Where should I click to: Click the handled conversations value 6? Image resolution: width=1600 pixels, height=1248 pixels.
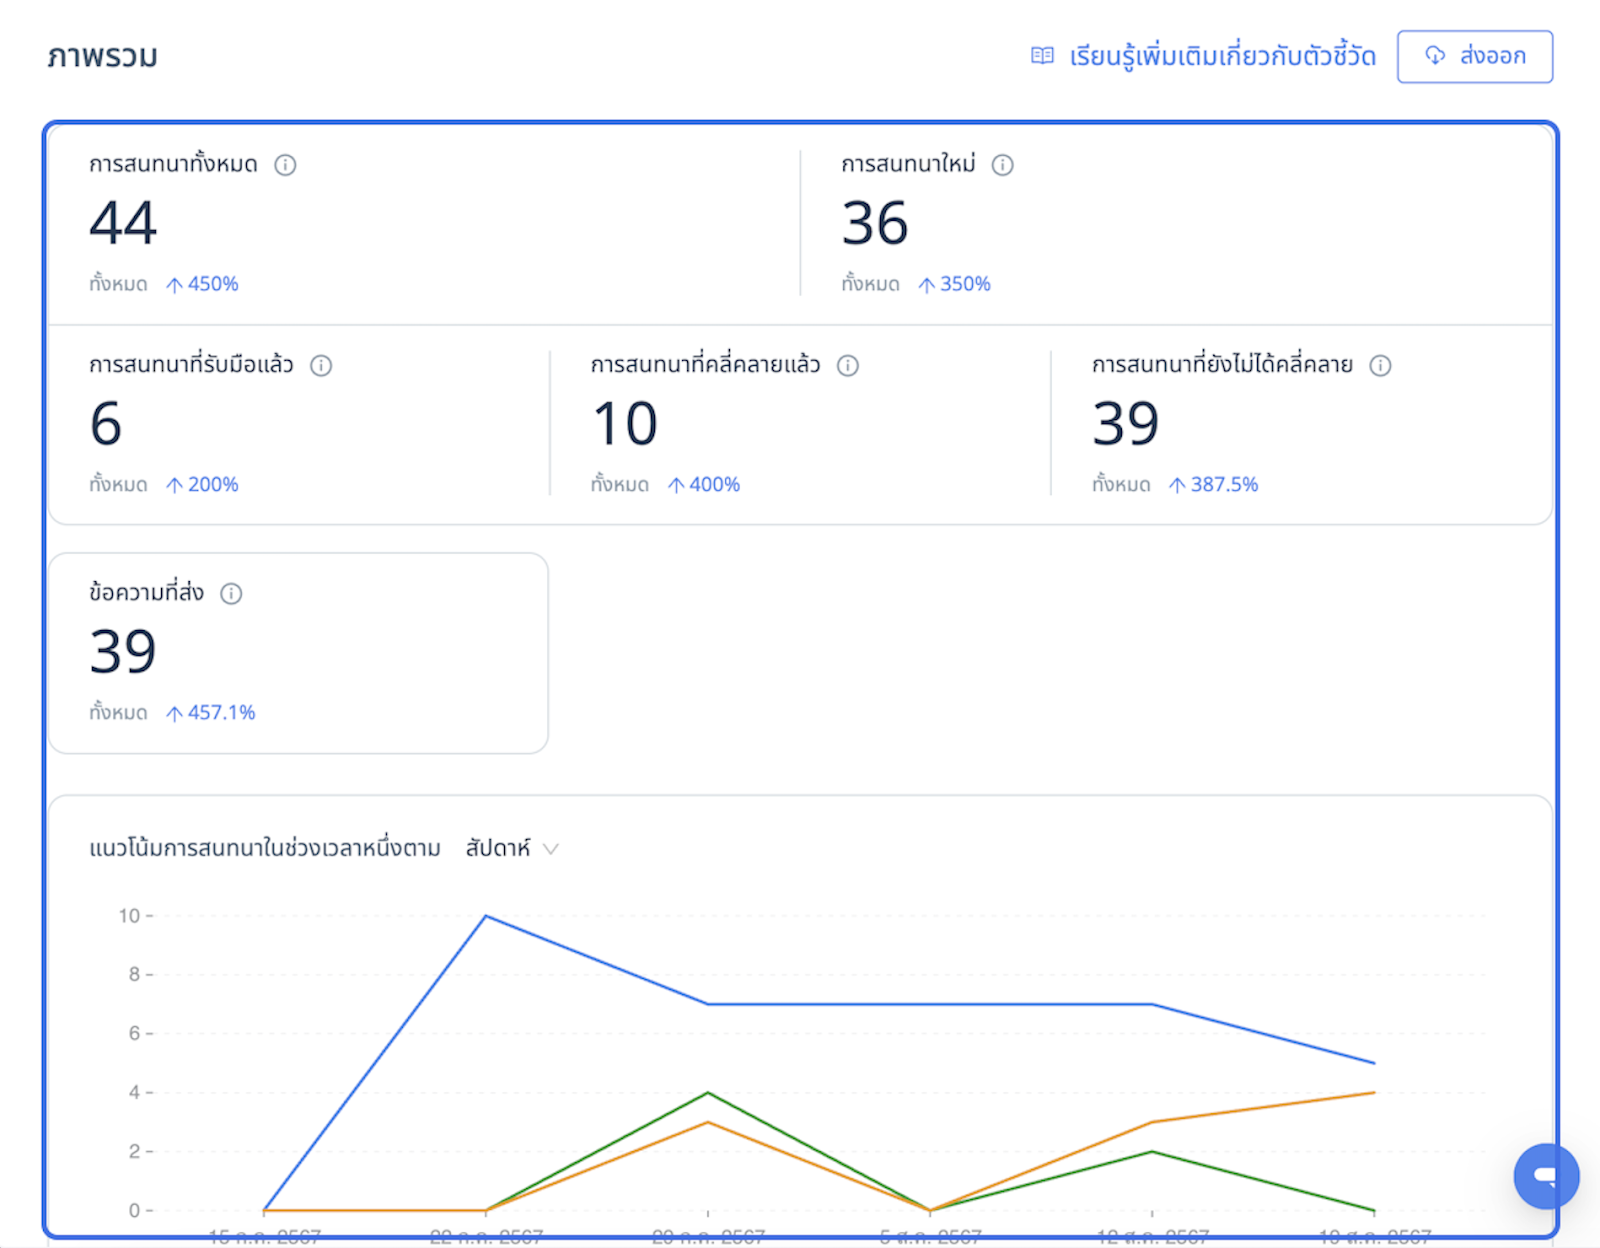coord(106,423)
